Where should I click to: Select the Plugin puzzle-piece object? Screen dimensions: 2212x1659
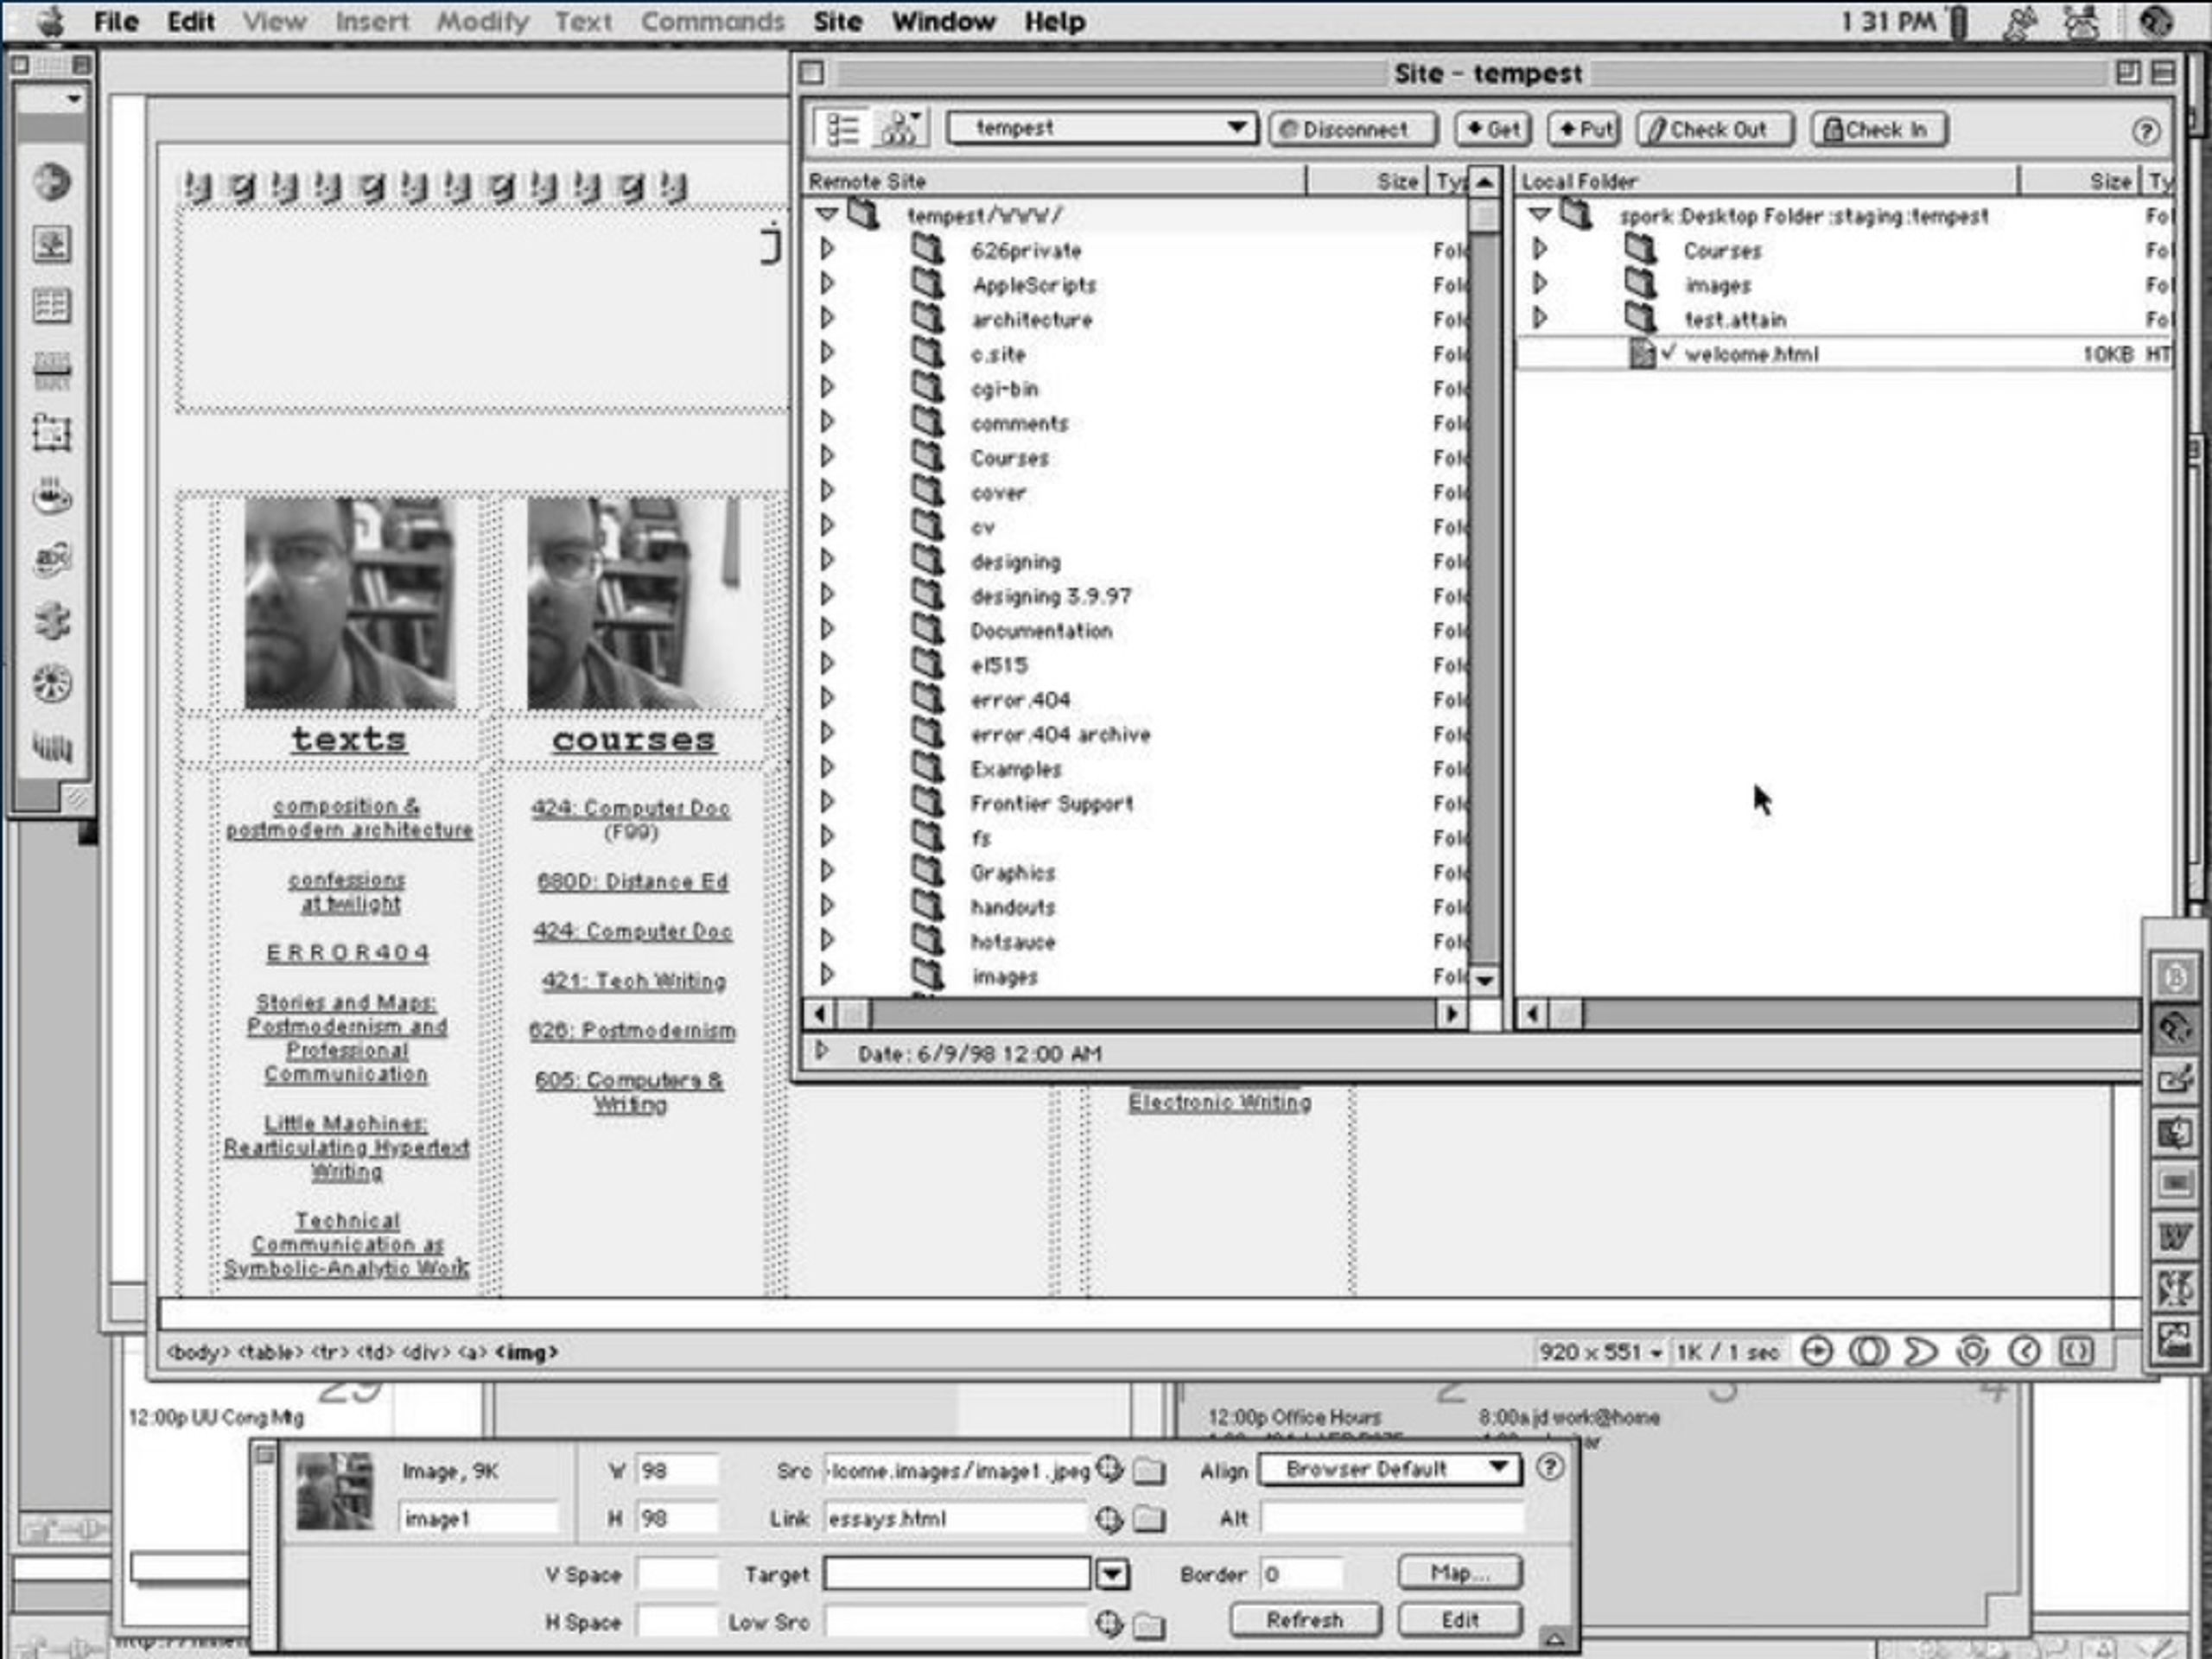(52, 621)
